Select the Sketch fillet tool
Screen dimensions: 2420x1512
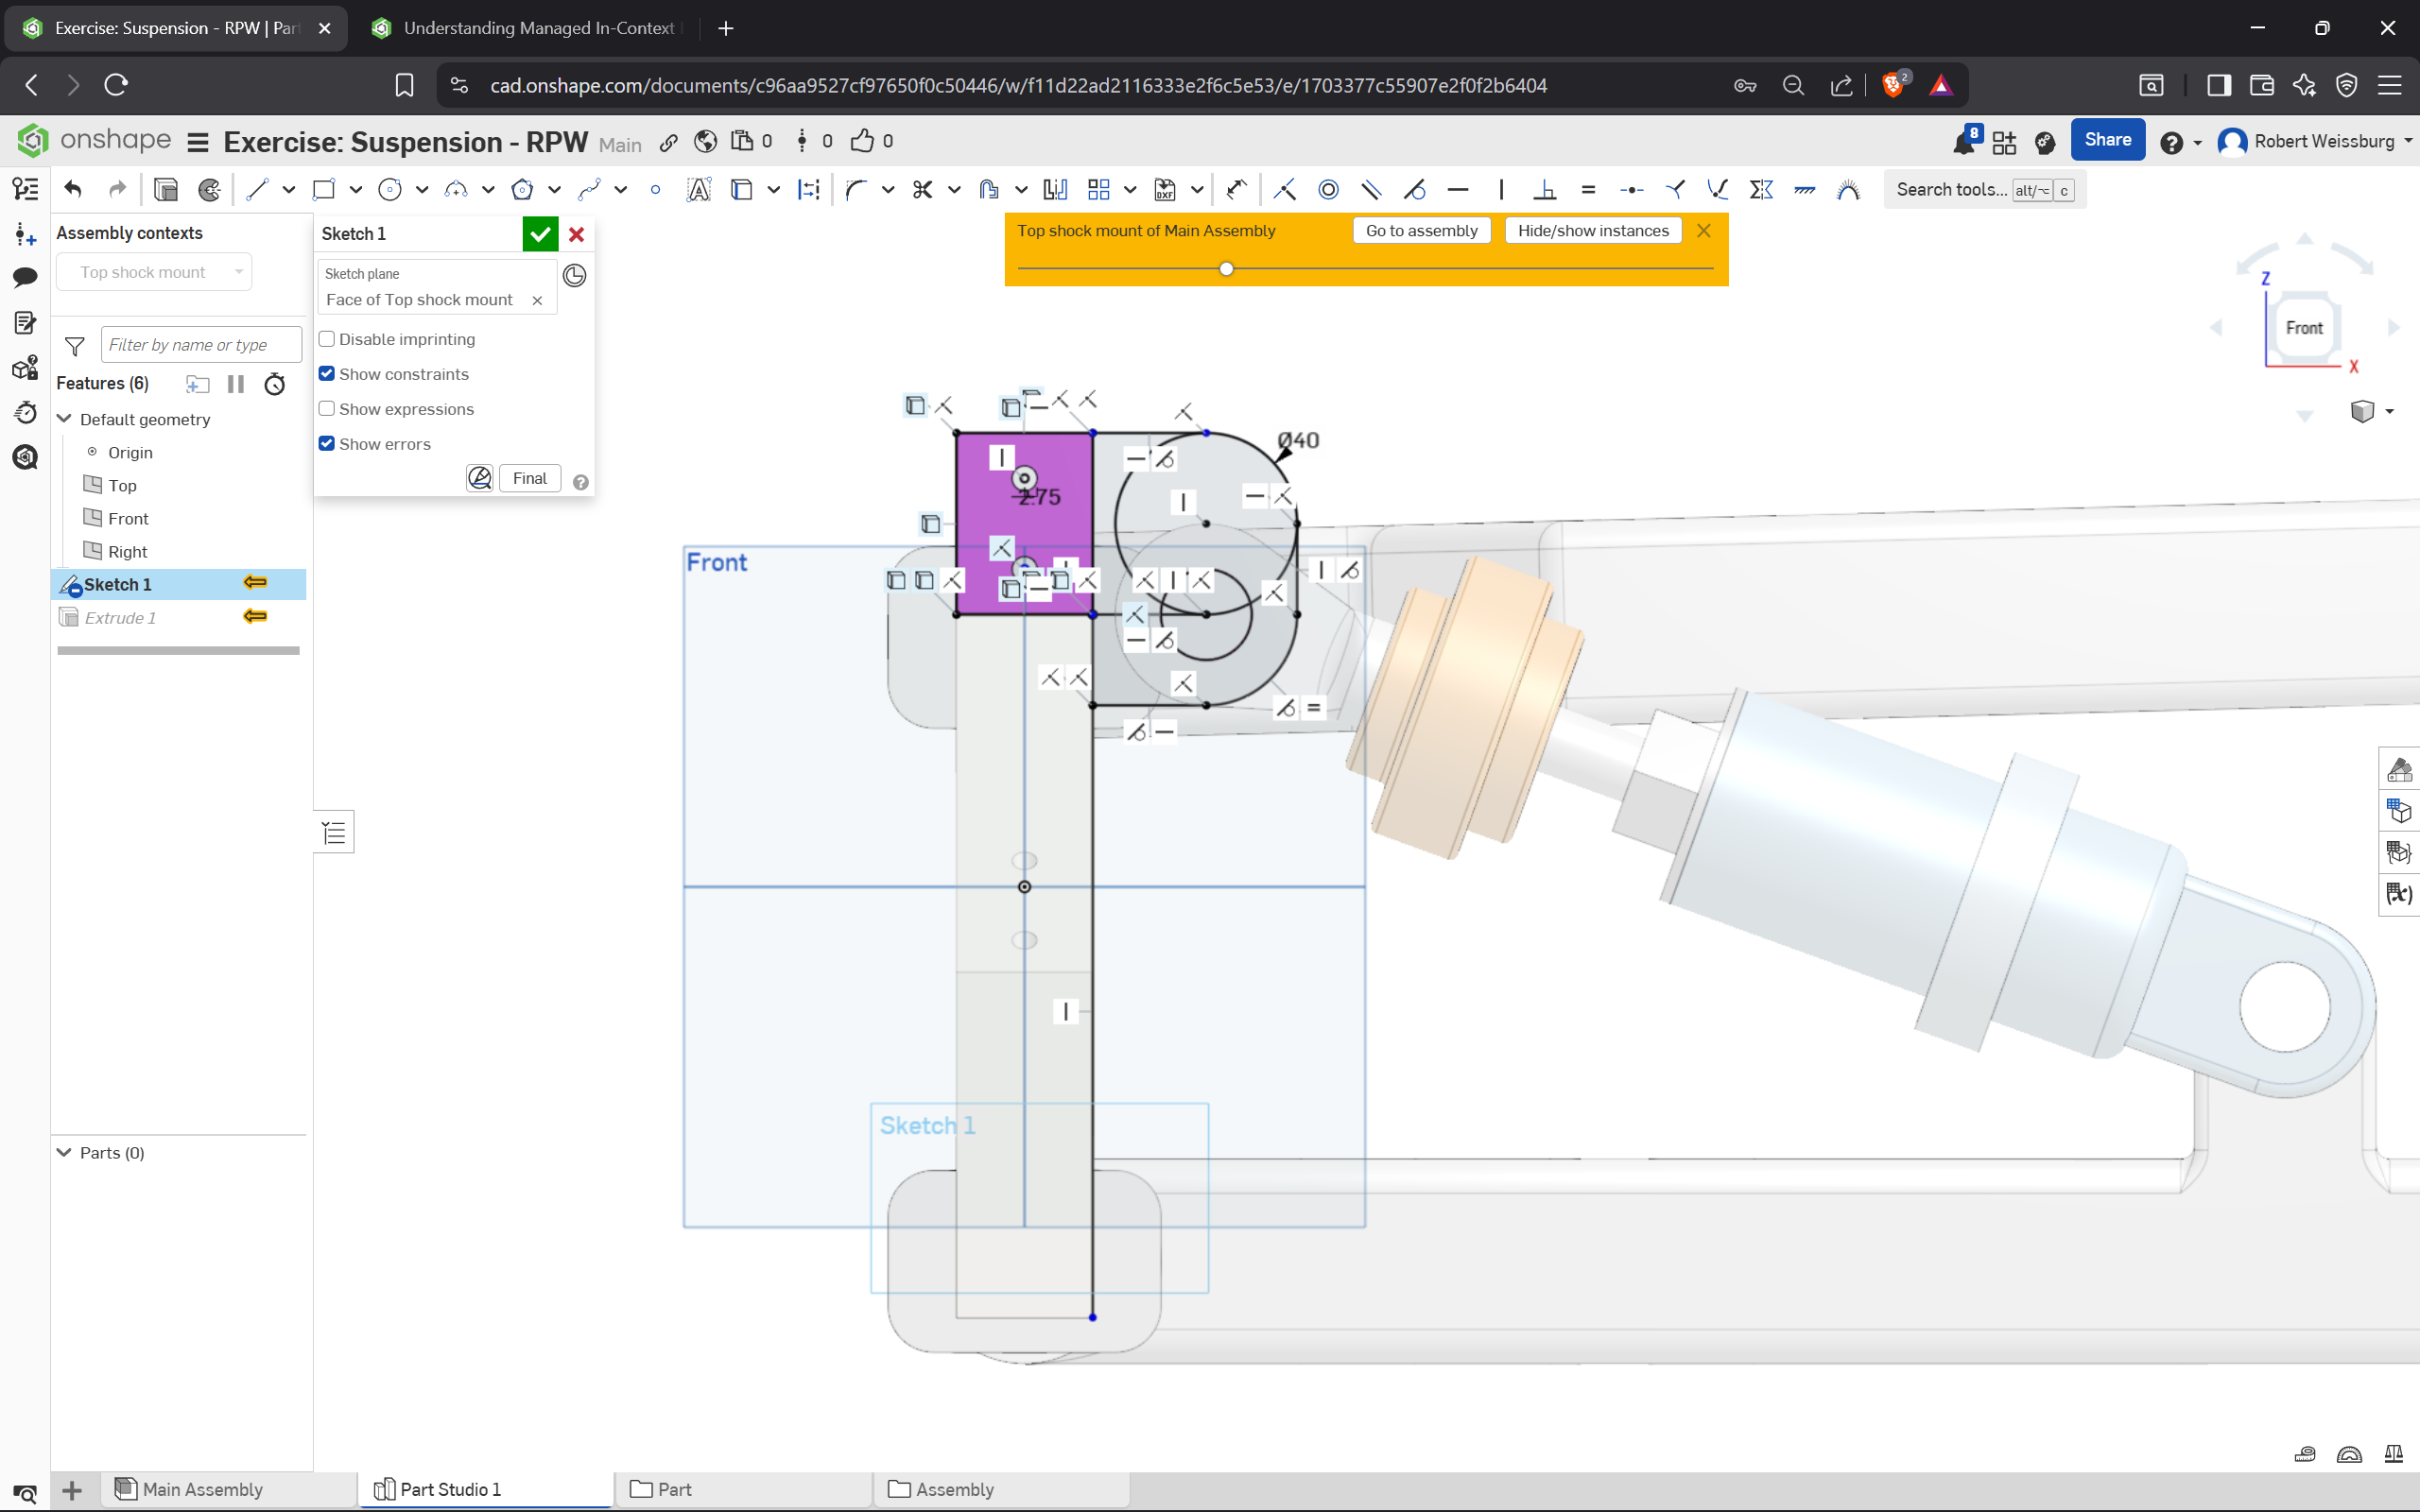(855, 189)
